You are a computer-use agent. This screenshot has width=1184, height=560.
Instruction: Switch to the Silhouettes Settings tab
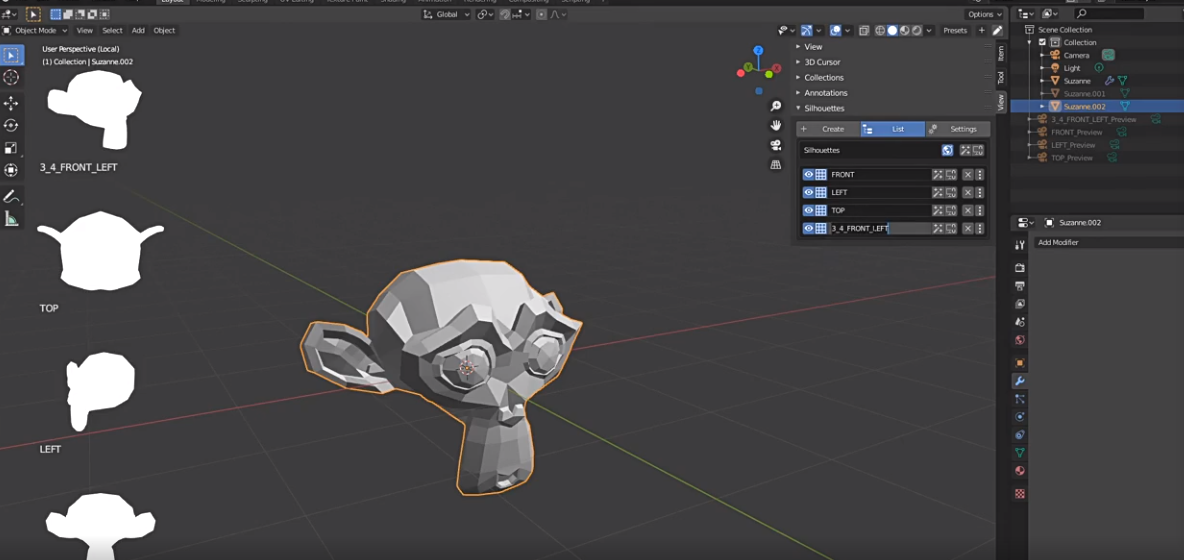click(958, 129)
